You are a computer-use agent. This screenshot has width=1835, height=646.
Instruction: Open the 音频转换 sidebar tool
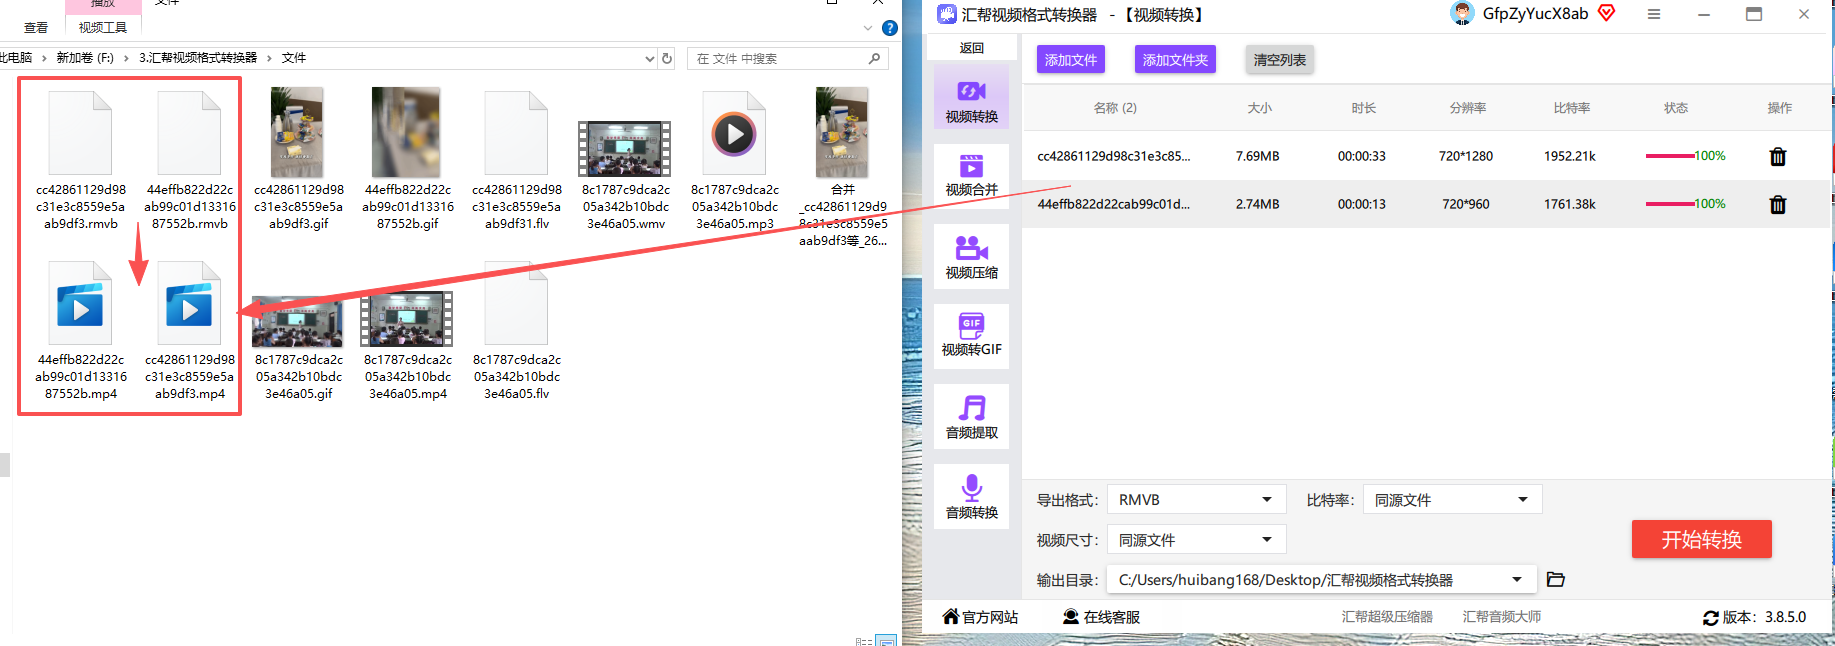[x=971, y=497]
